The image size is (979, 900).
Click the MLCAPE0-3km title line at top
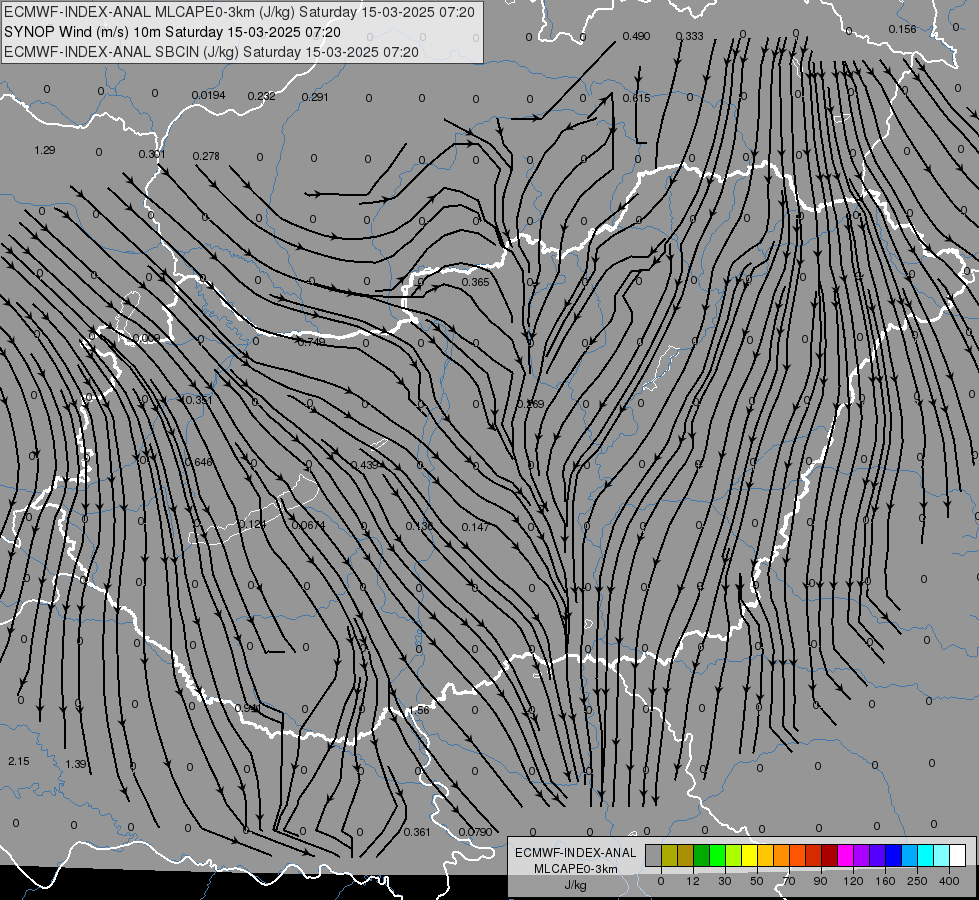point(239,12)
